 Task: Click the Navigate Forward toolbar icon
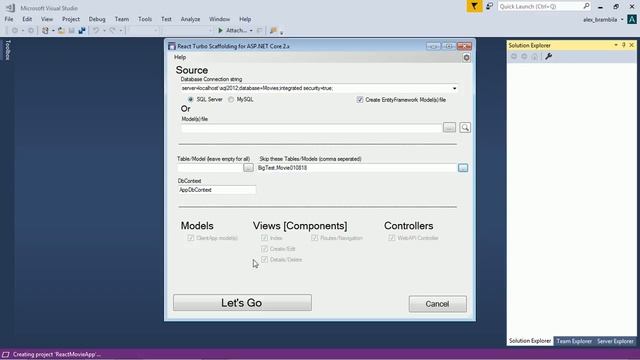click(31, 31)
